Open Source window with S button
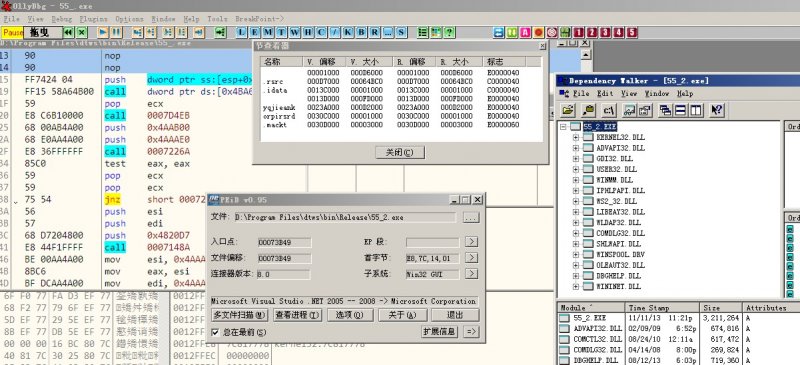 coord(401,33)
